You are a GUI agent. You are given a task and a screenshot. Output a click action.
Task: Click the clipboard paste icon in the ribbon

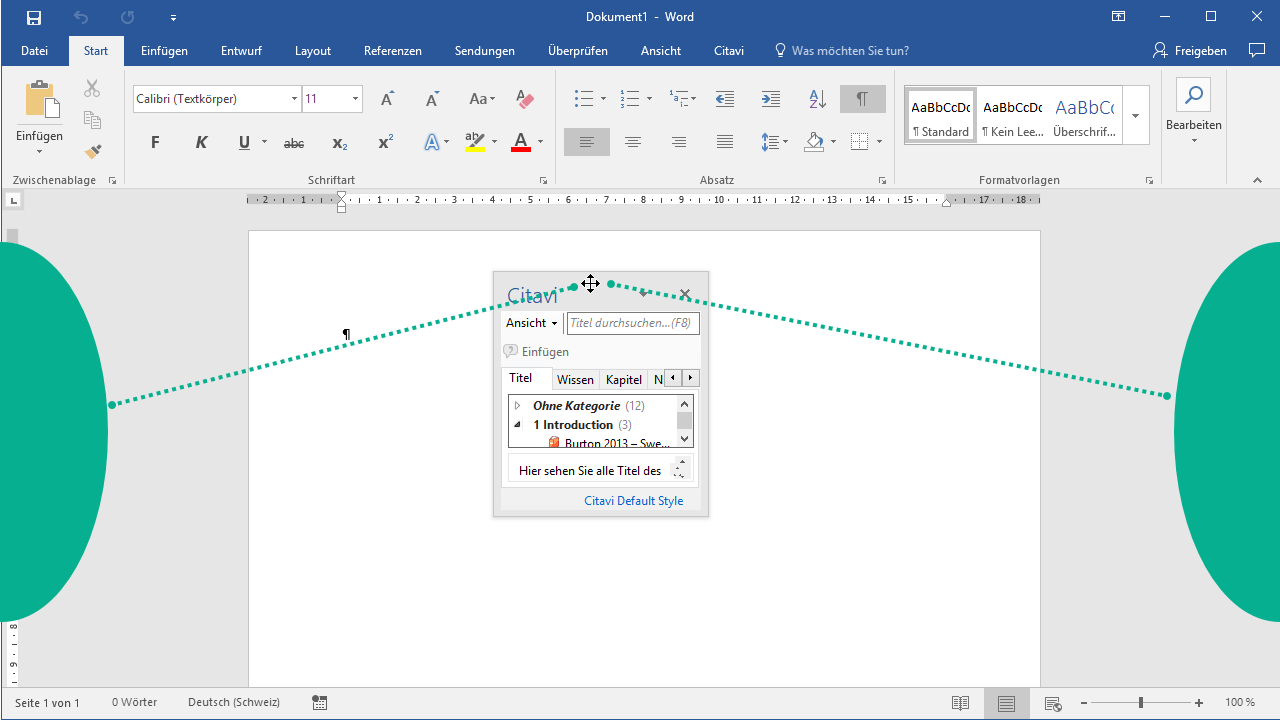(42, 101)
